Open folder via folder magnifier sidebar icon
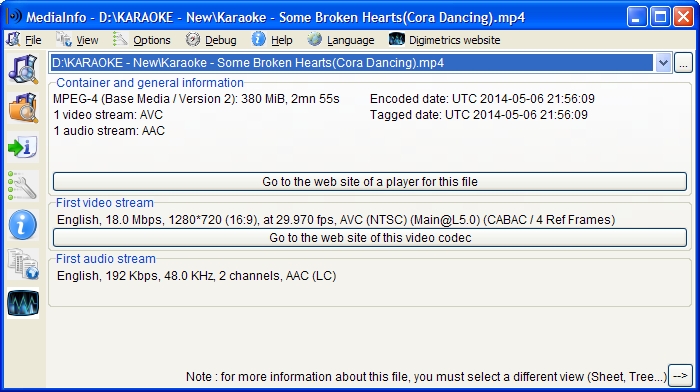700x392 pixels. point(23,108)
